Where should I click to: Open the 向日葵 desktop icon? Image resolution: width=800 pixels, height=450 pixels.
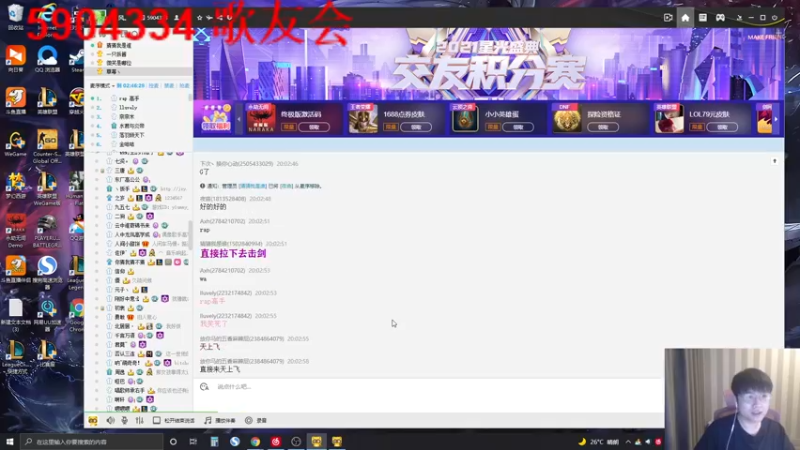click(15, 59)
